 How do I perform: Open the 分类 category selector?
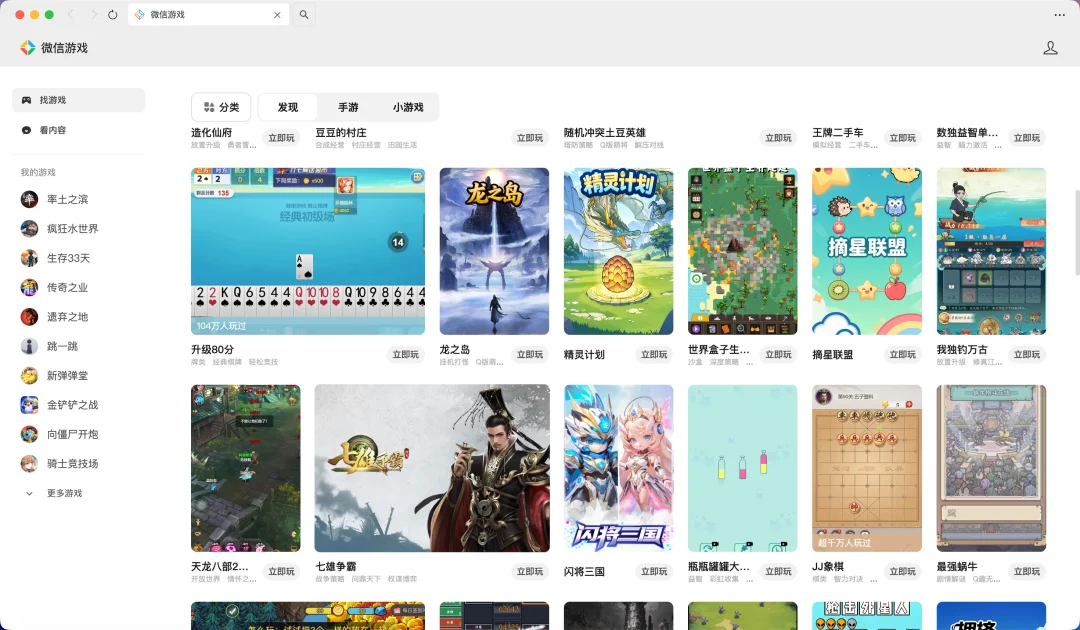pyautogui.click(x=221, y=107)
